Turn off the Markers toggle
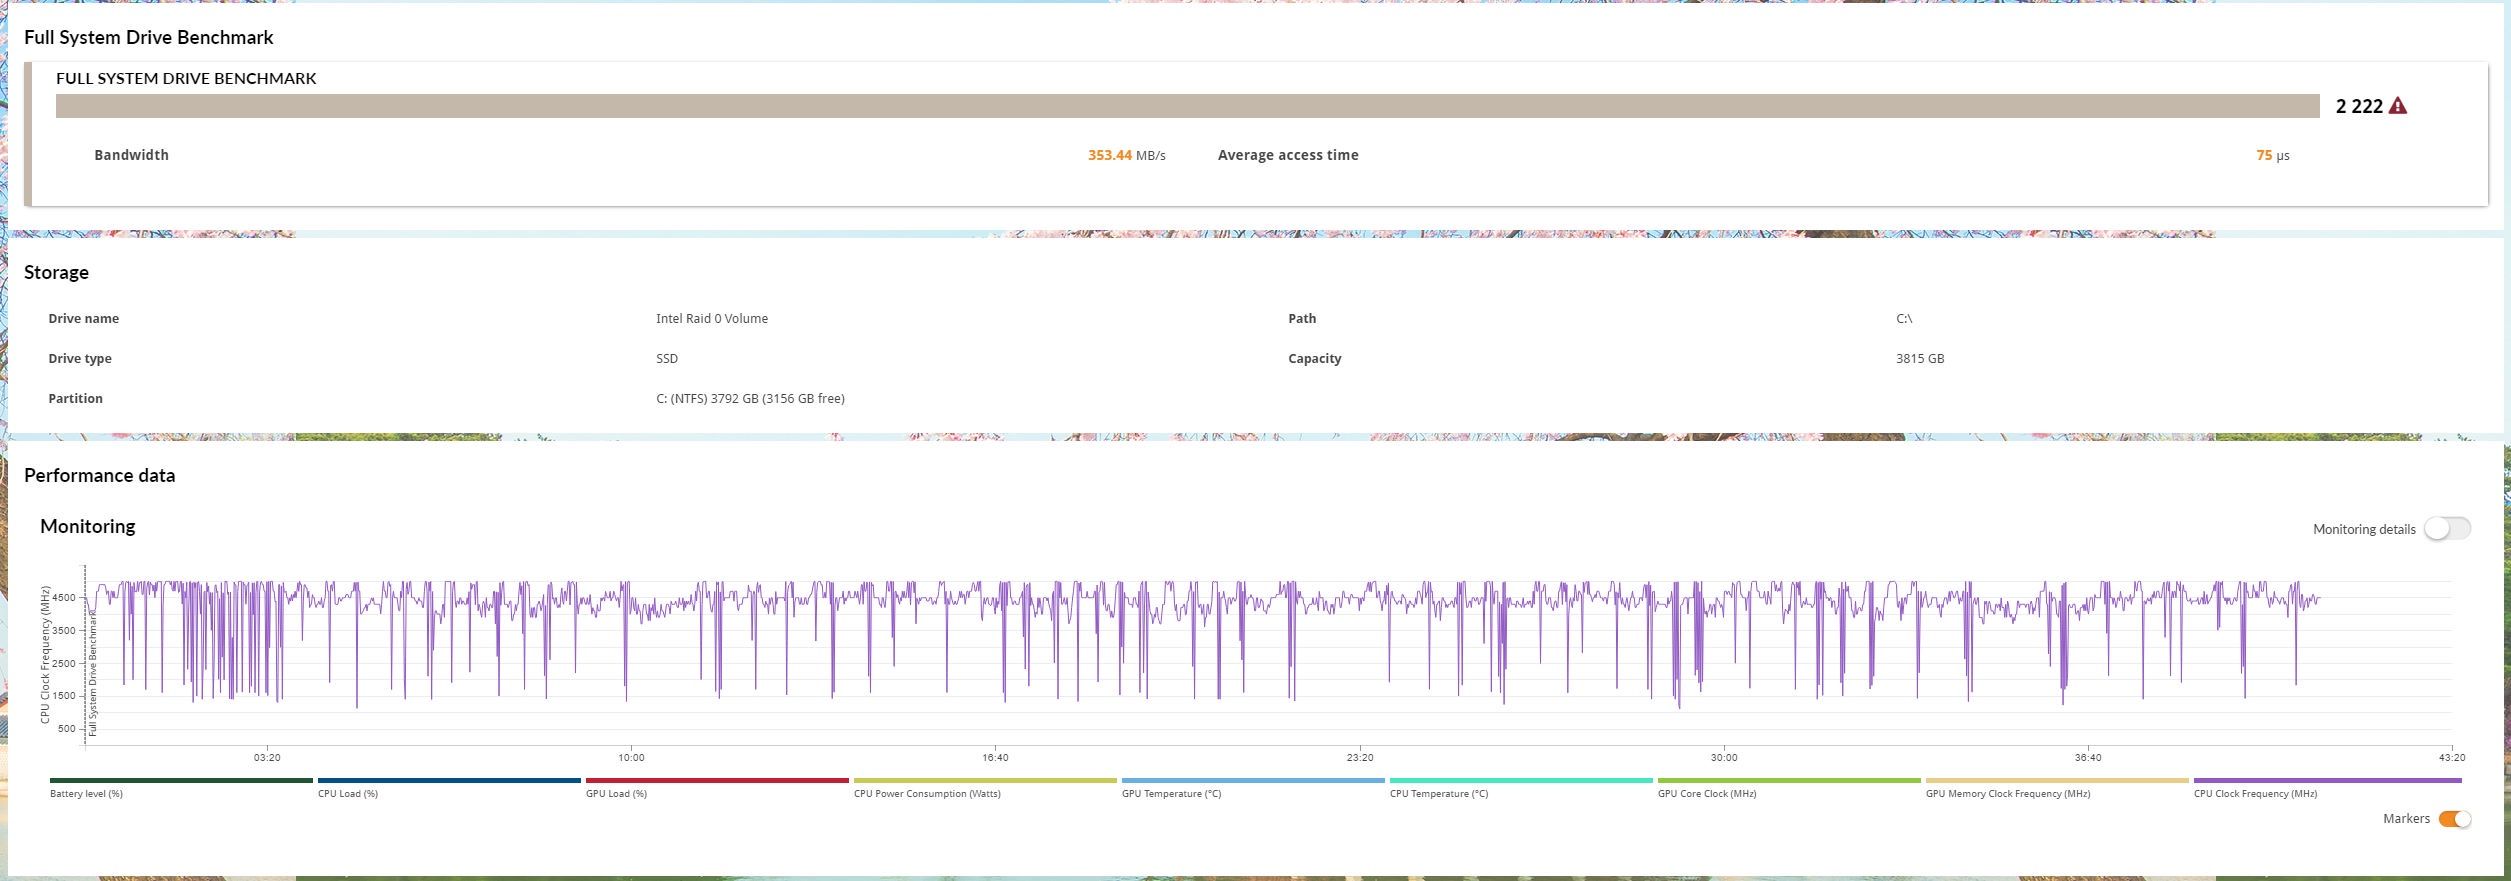Image resolution: width=2511 pixels, height=881 pixels. 2454,819
